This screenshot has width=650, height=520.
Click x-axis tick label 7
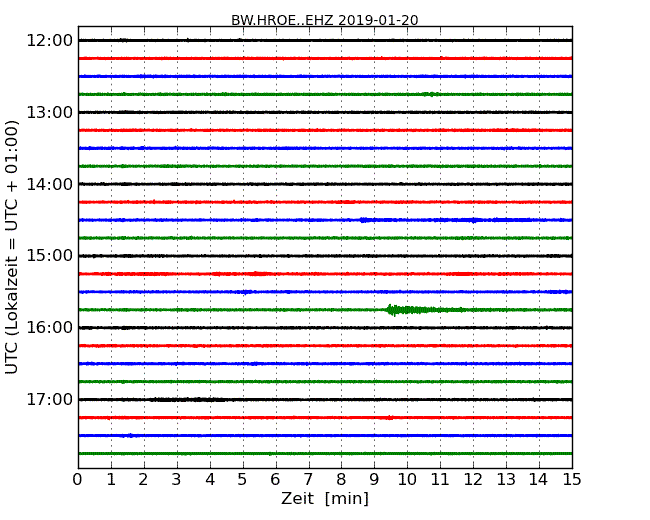coord(308,480)
